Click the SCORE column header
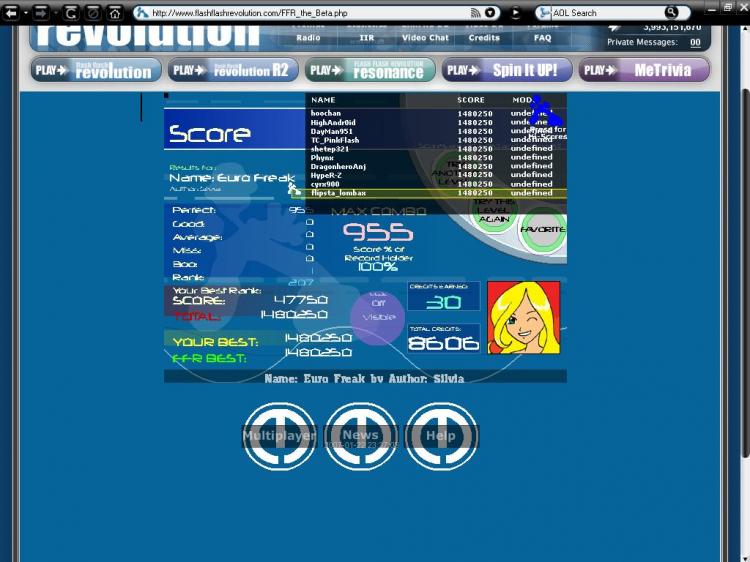Image resolution: width=750 pixels, height=562 pixels. click(x=471, y=100)
